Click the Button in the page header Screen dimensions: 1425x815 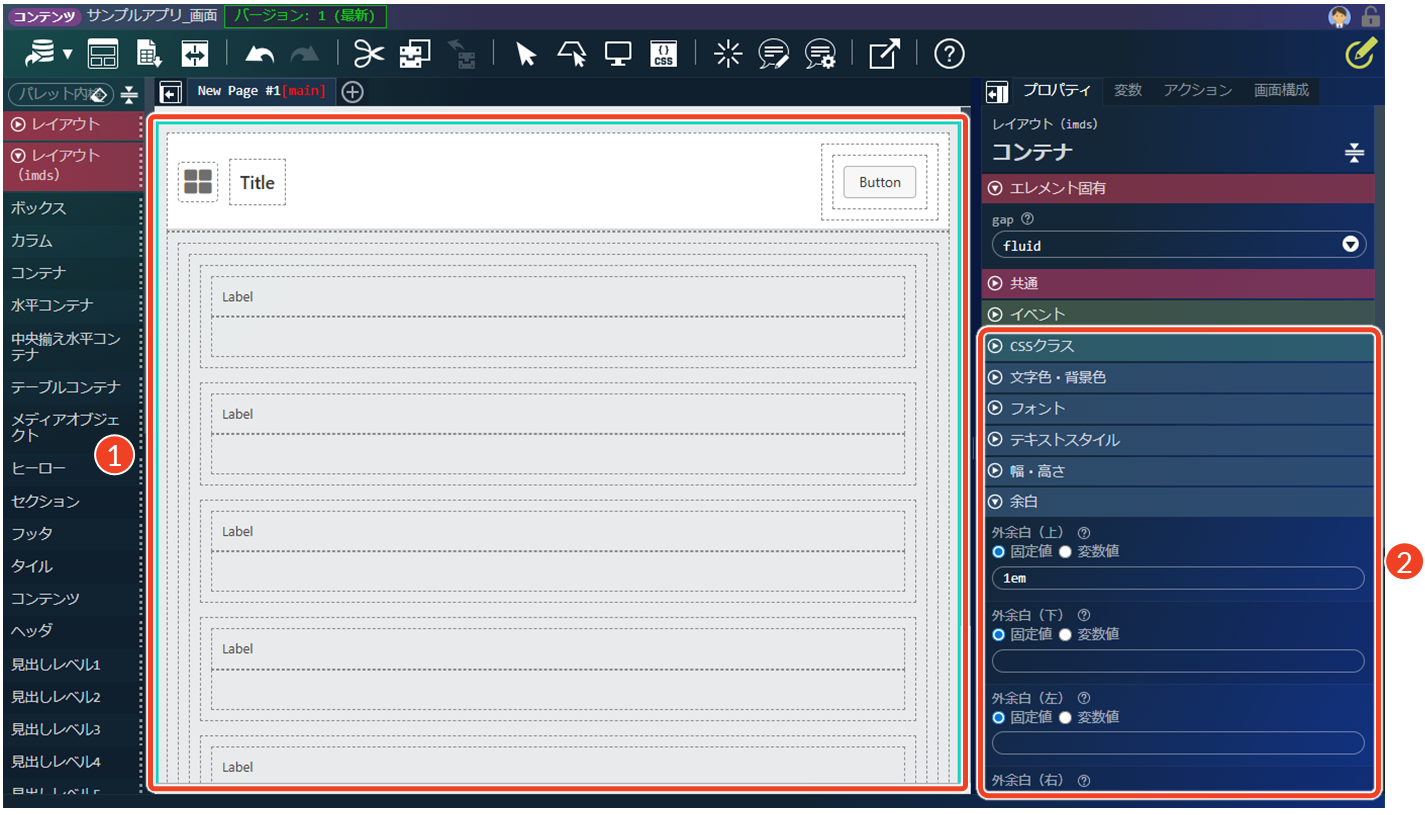(x=880, y=182)
